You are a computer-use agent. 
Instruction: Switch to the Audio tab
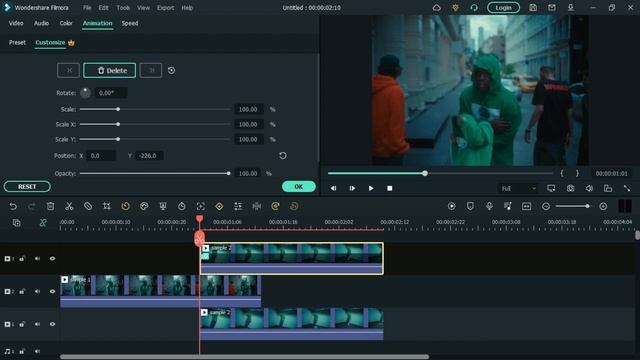tap(41, 23)
